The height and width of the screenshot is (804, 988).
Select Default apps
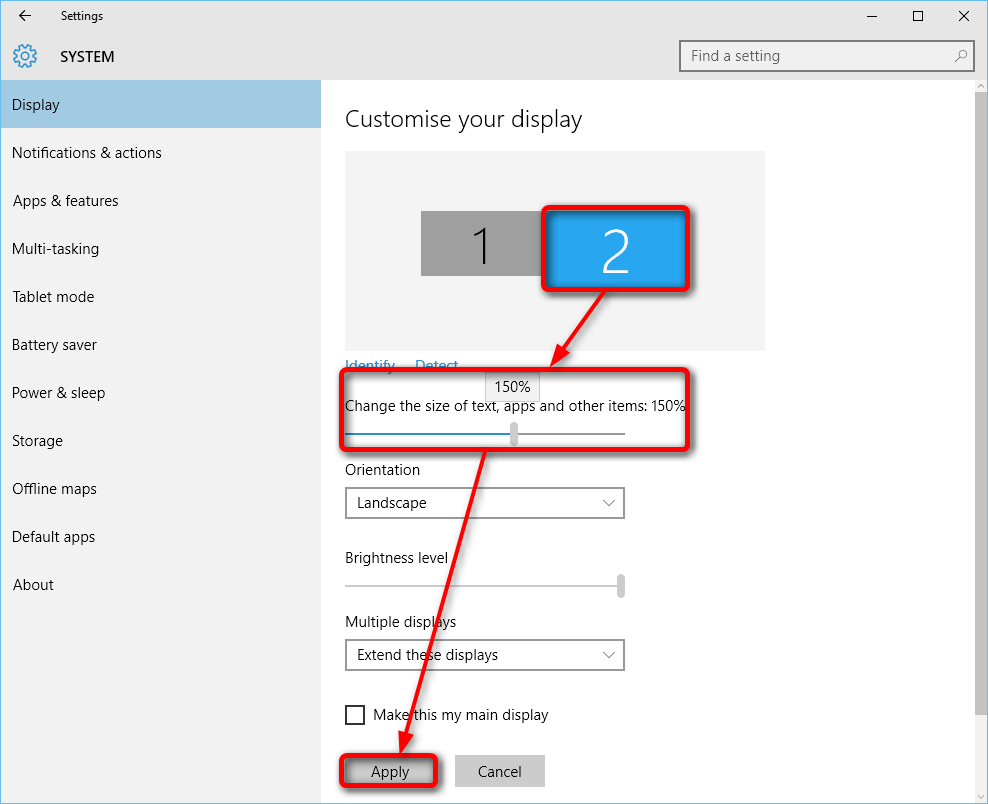[x=161, y=537]
